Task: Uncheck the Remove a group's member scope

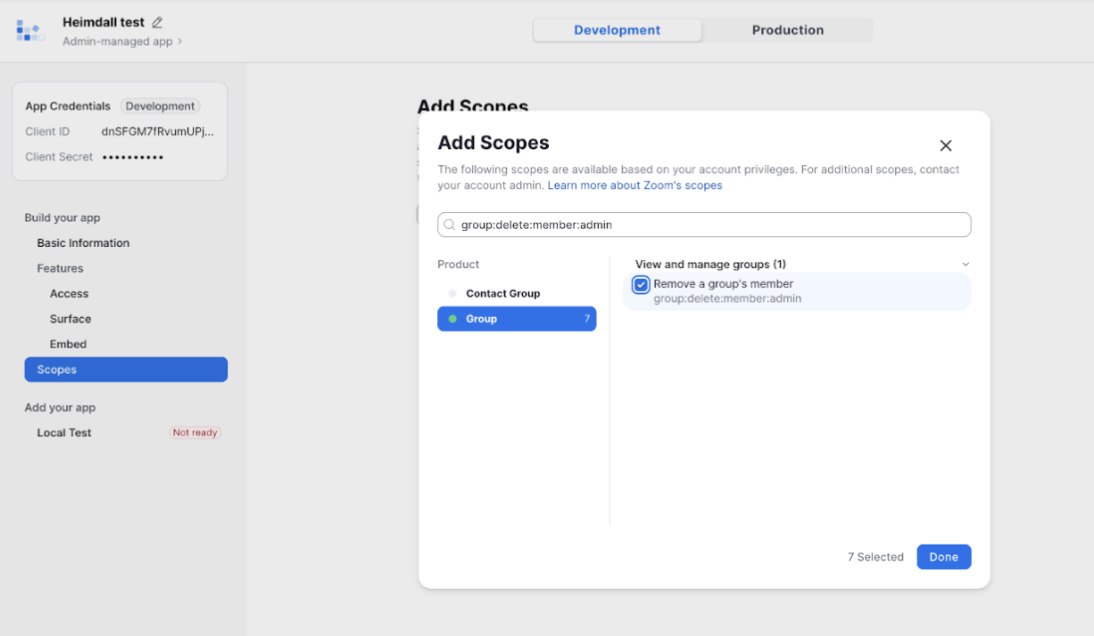Action: pyautogui.click(x=640, y=285)
